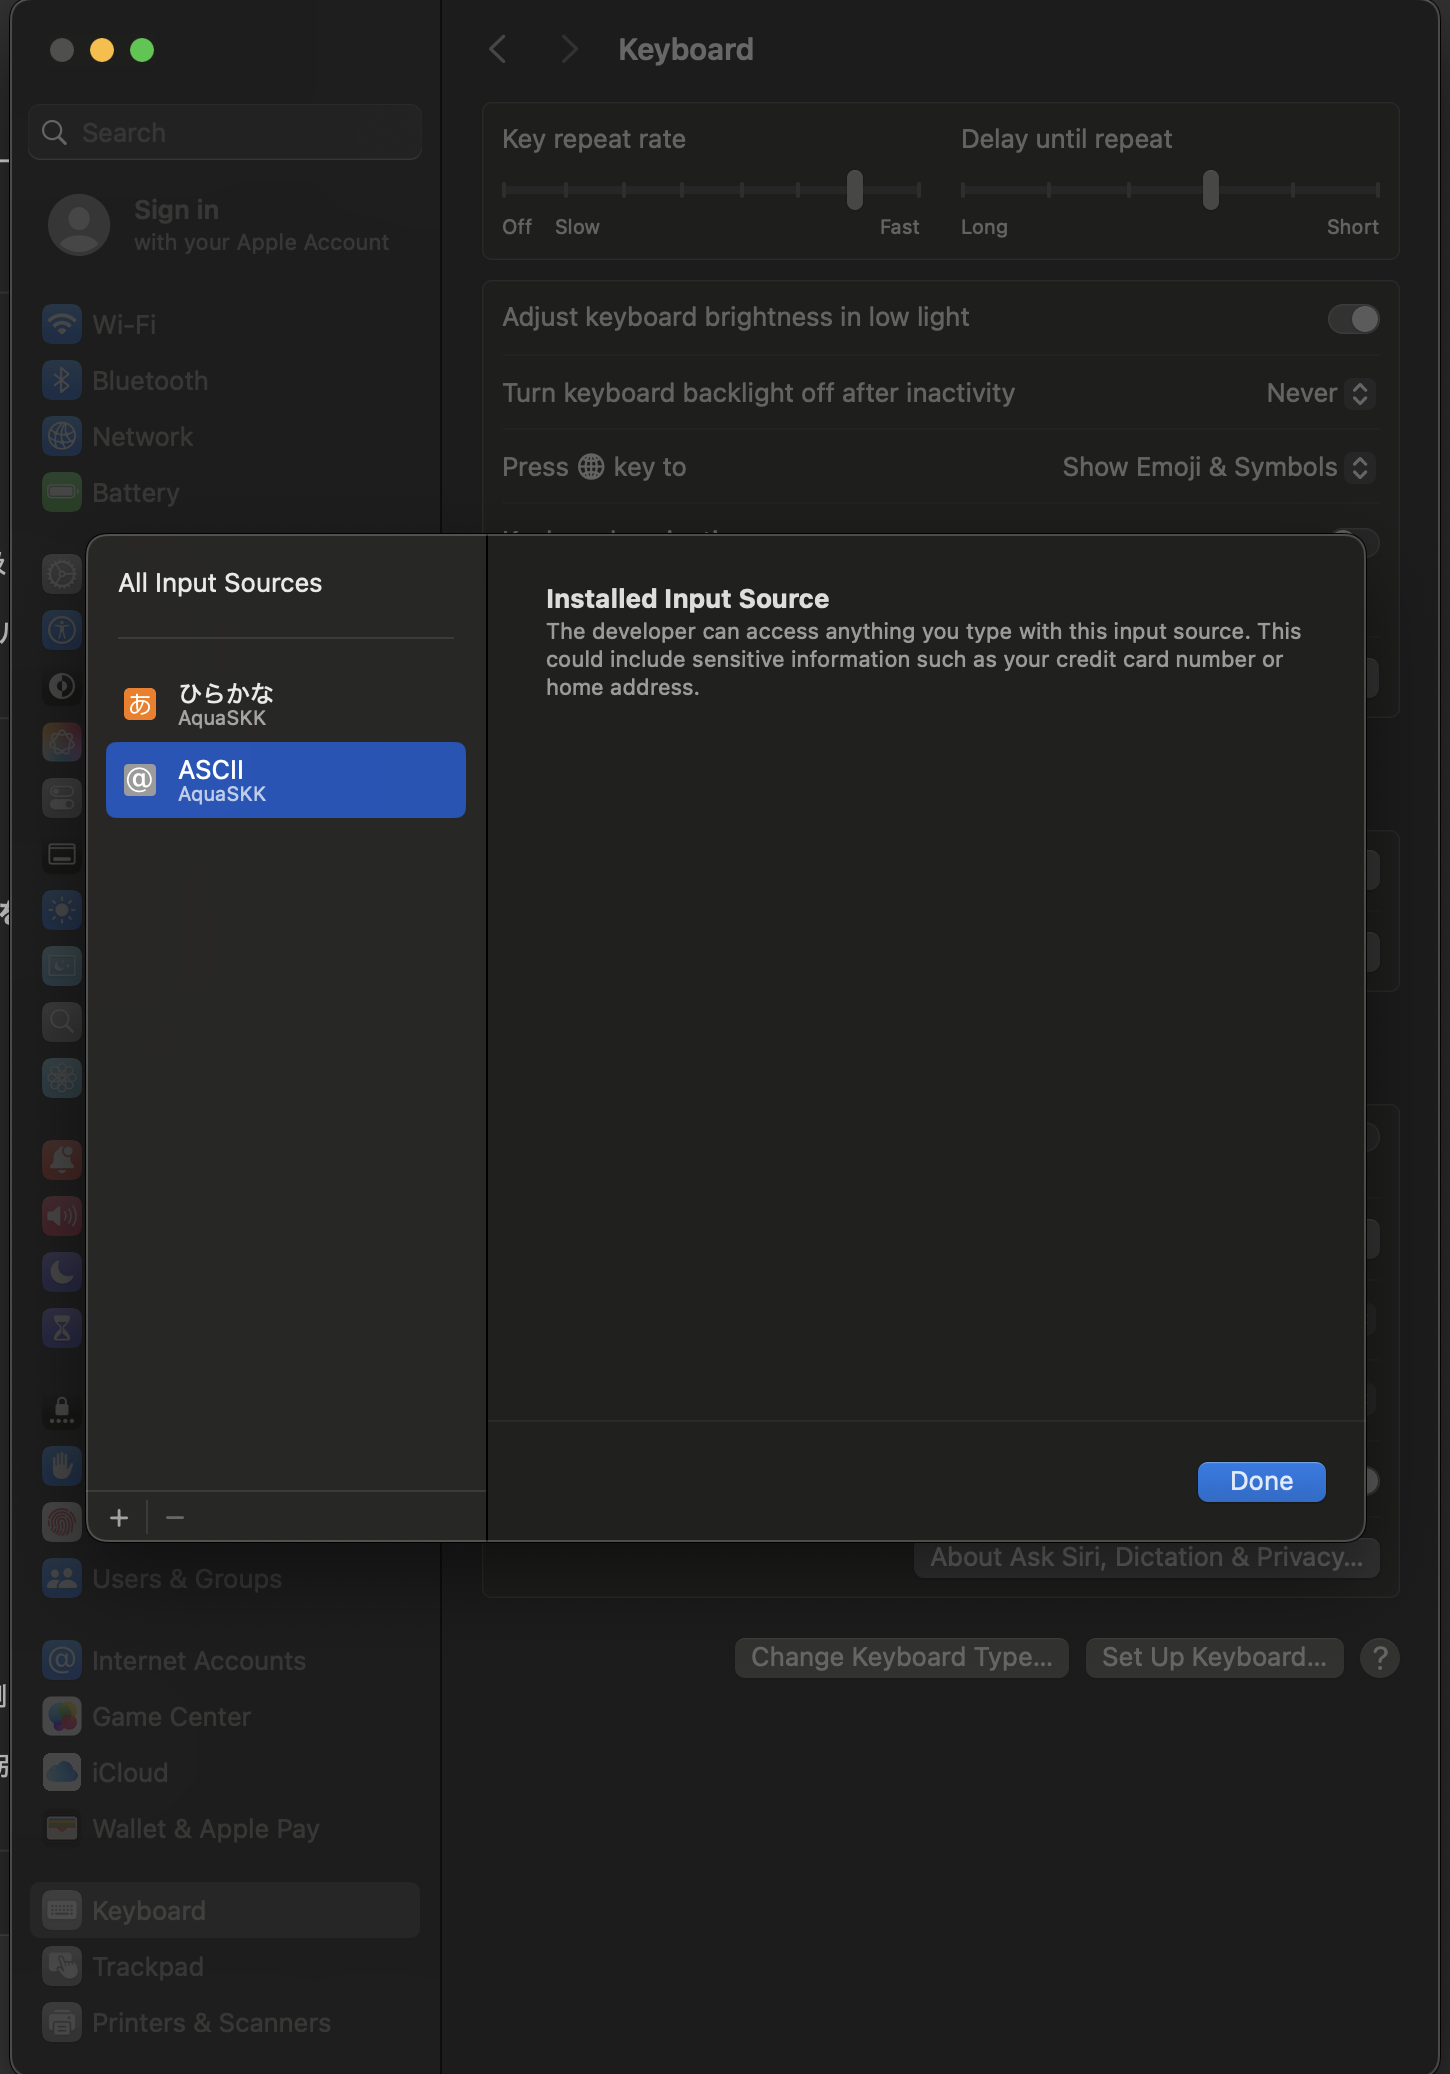Click the Displays sun icon in sidebar
Image resolution: width=1450 pixels, height=2074 pixels.
tap(62, 910)
